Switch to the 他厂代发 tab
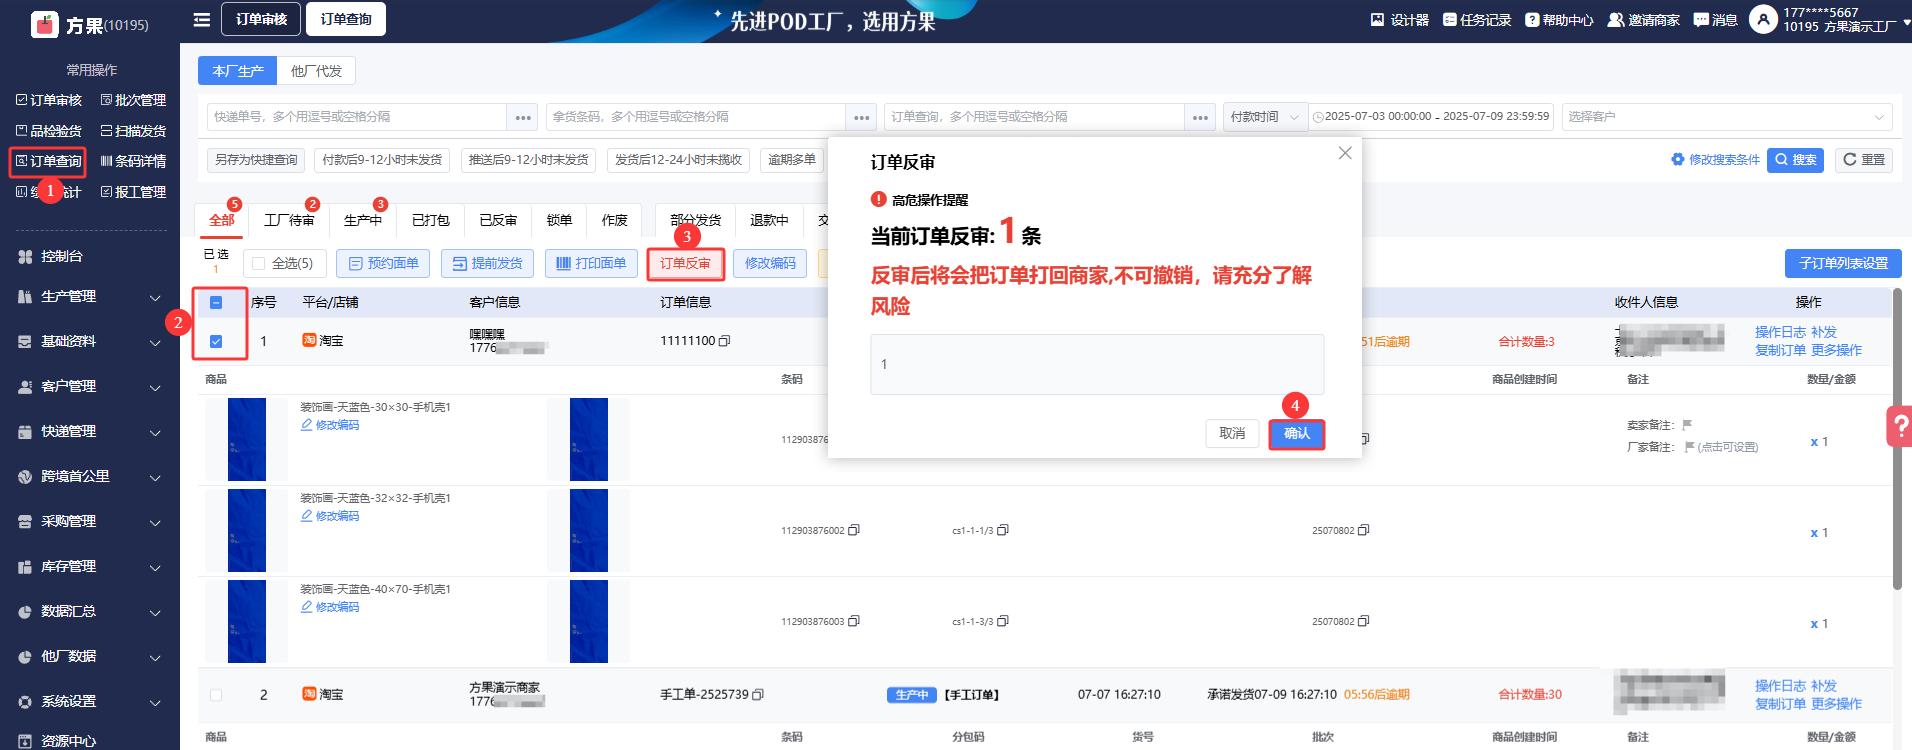The height and width of the screenshot is (750, 1912). pyautogui.click(x=316, y=71)
